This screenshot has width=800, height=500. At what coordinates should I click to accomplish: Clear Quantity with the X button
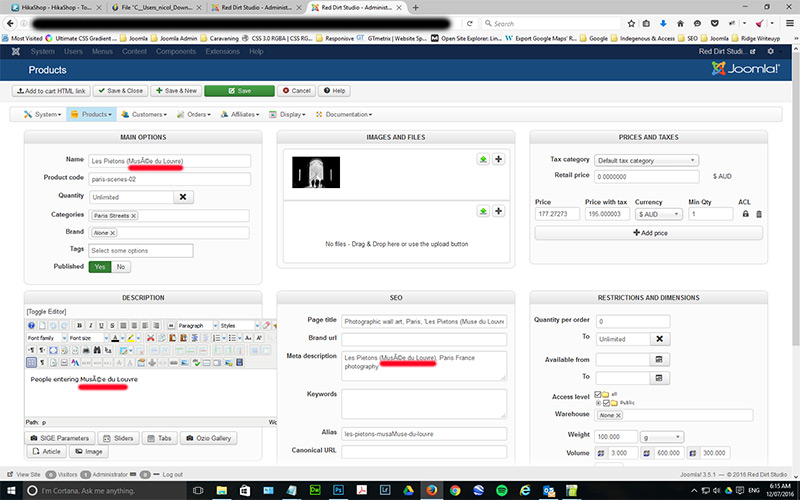click(x=183, y=197)
